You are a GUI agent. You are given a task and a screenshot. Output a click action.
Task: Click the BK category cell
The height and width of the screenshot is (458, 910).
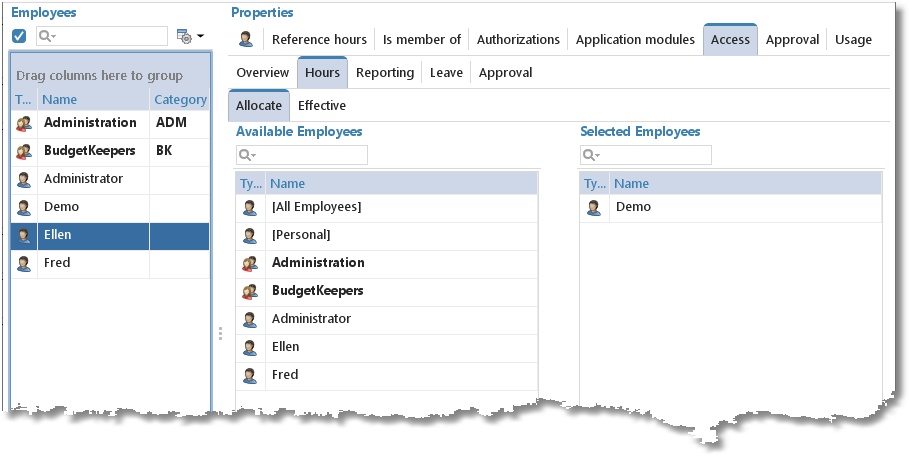pos(179,150)
